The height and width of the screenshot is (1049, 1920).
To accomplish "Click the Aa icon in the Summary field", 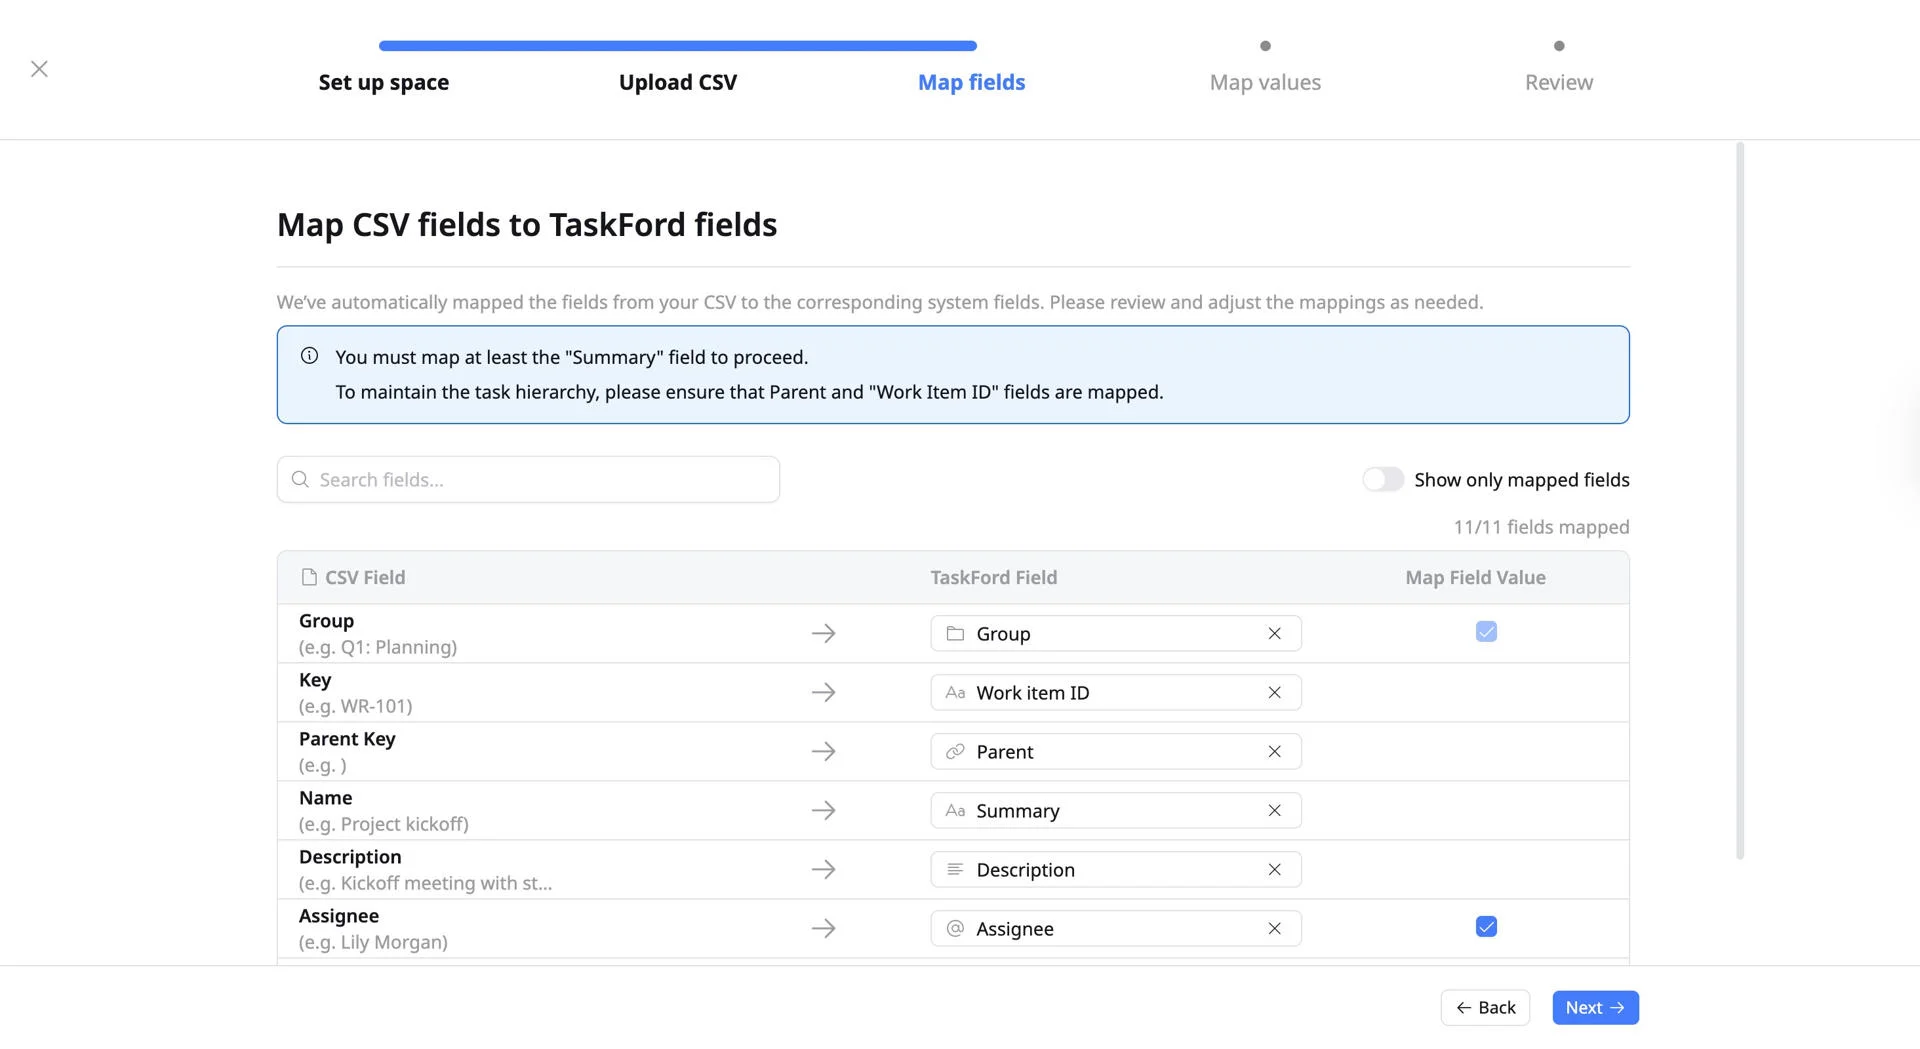I will (x=955, y=811).
